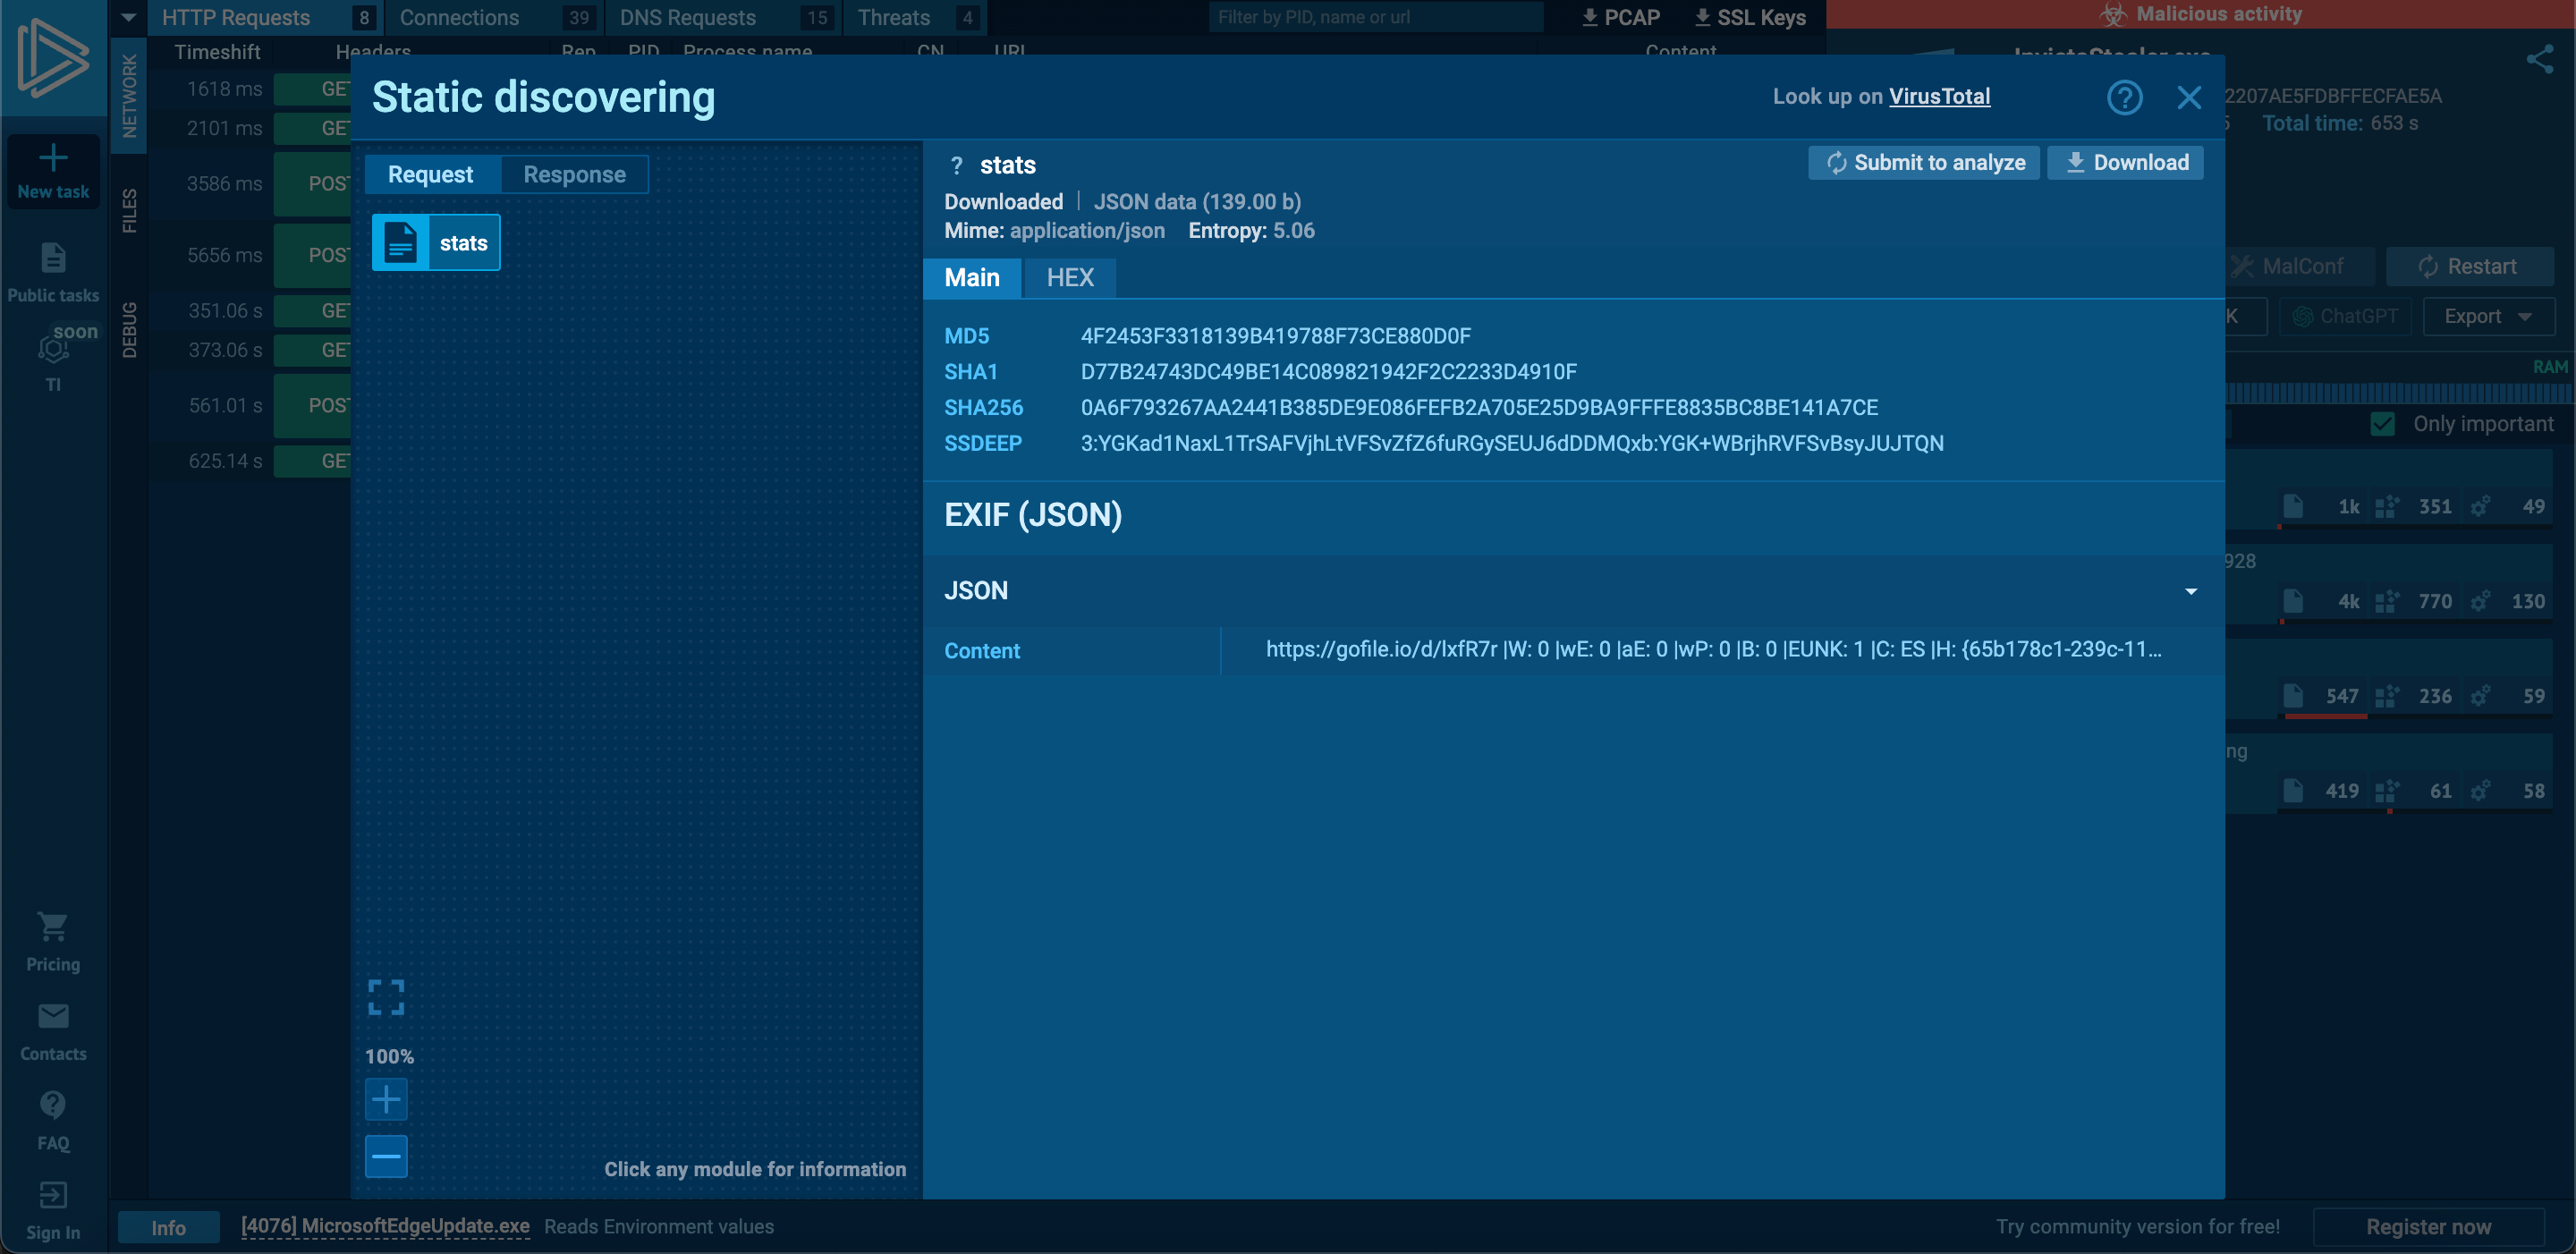Open the VirusTotal lookup link
The width and height of the screenshot is (2576, 1254).
(x=1939, y=96)
